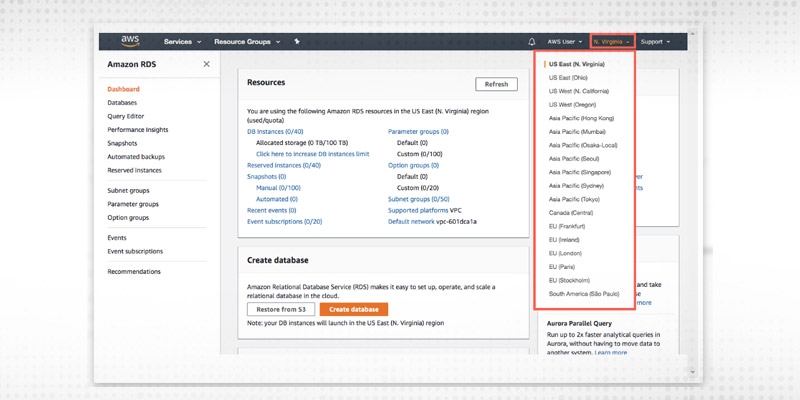
Task: Open the Support dropdown menu
Action: click(x=655, y=42)
